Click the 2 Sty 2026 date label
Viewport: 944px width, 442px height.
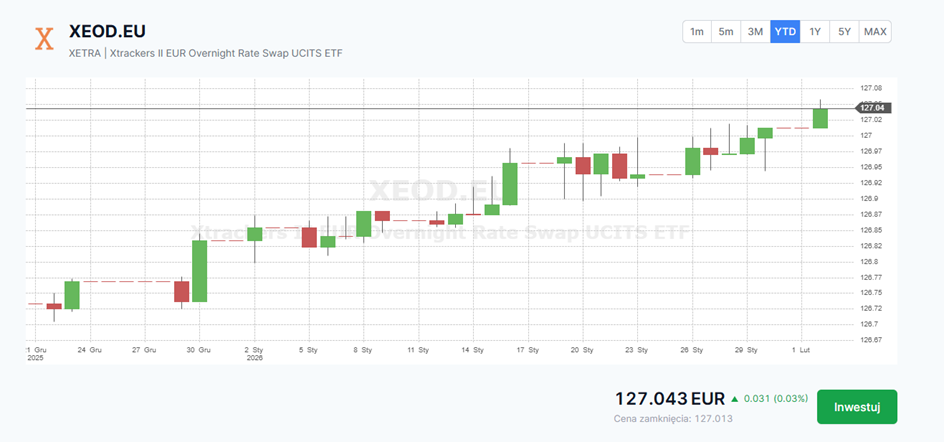tap(255, 355)
